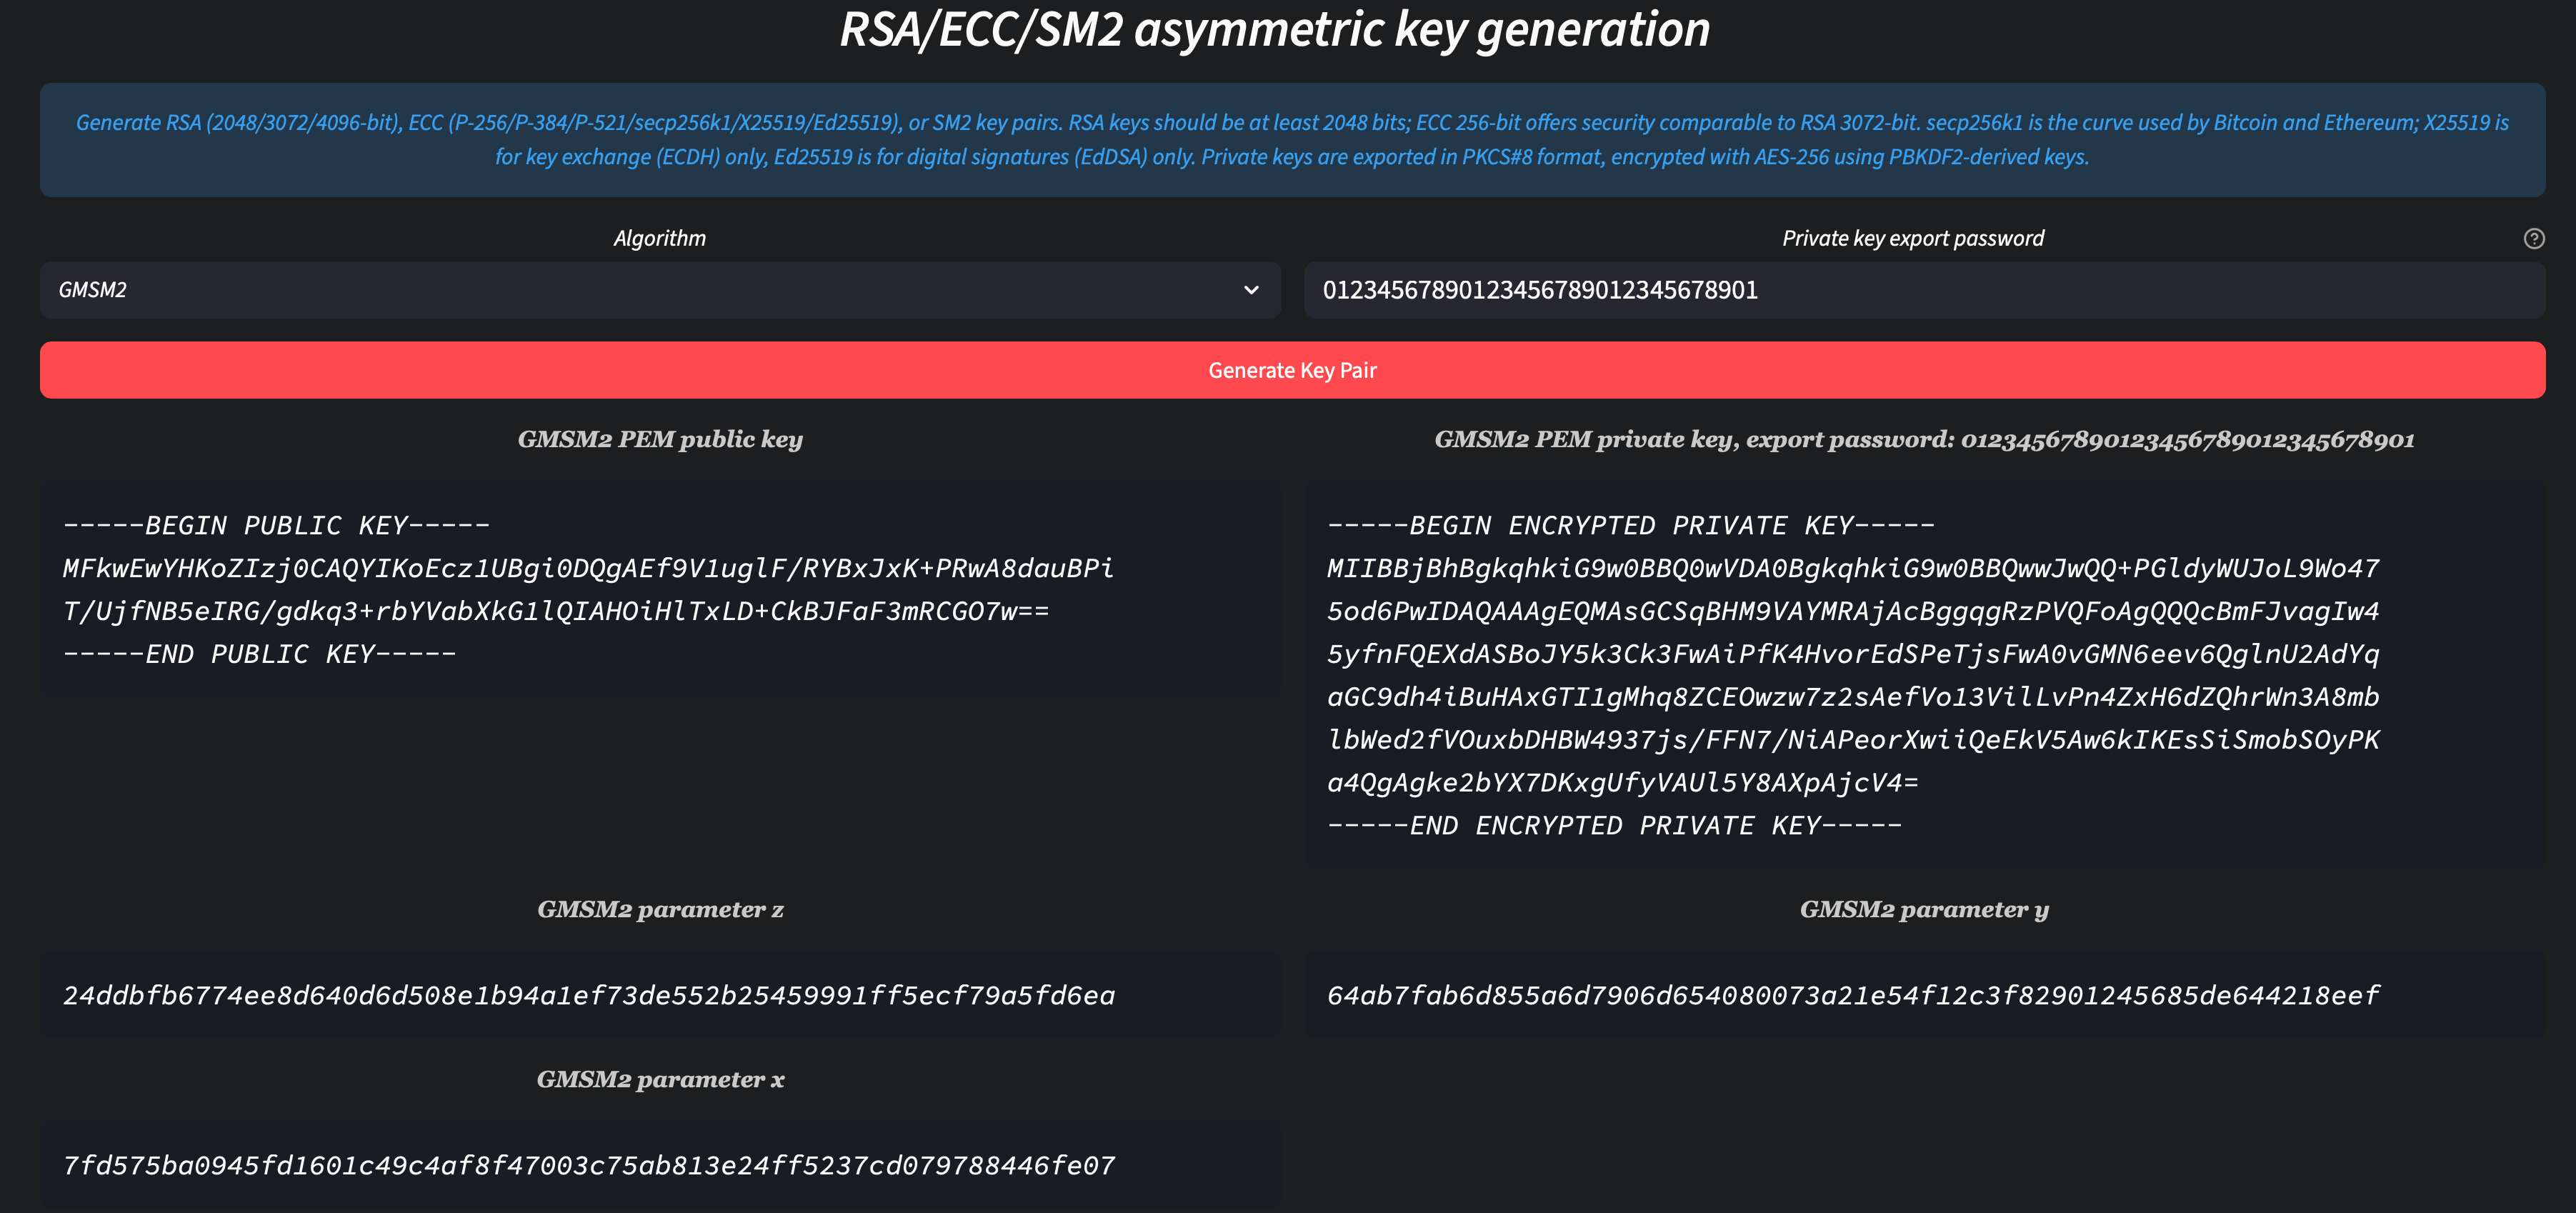Click the chevron arrow in Algorithm selector
2576x1213 pixels.
[1250, 290]
